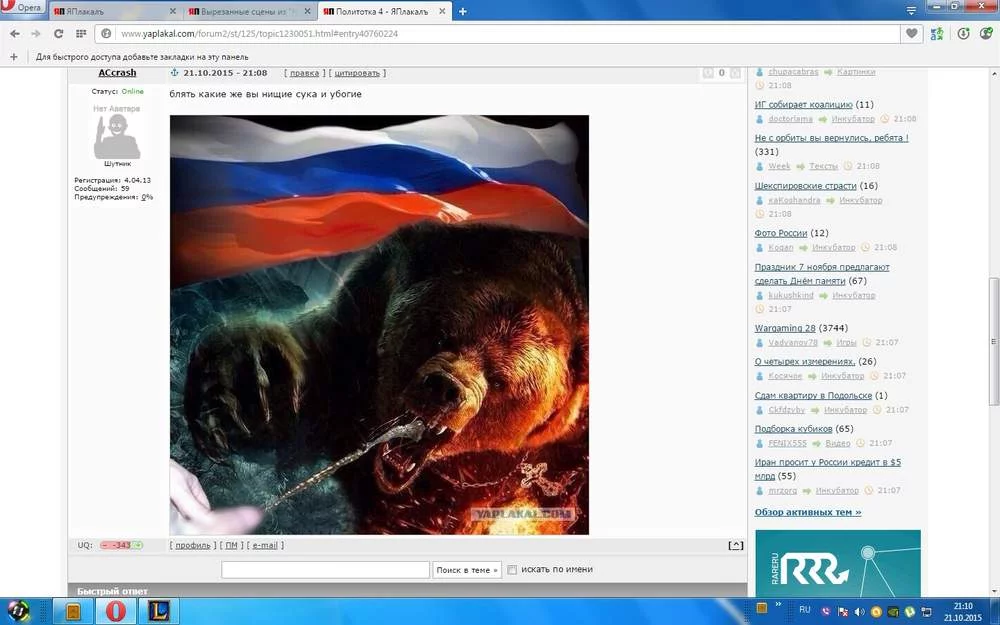Image resolution: width=1000 pixels, height=625 pixels.
Task: Open the Speed Dial grid icon
Action: [81, 34]
